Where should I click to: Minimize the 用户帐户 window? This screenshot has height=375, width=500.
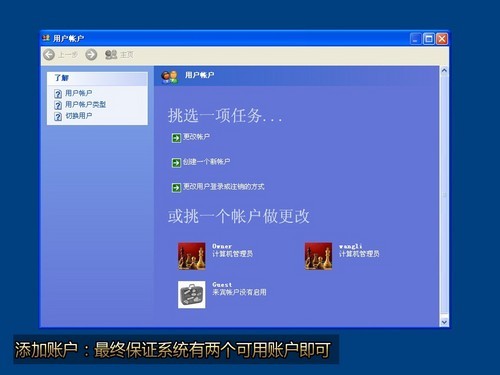click(x=415, y=39)
